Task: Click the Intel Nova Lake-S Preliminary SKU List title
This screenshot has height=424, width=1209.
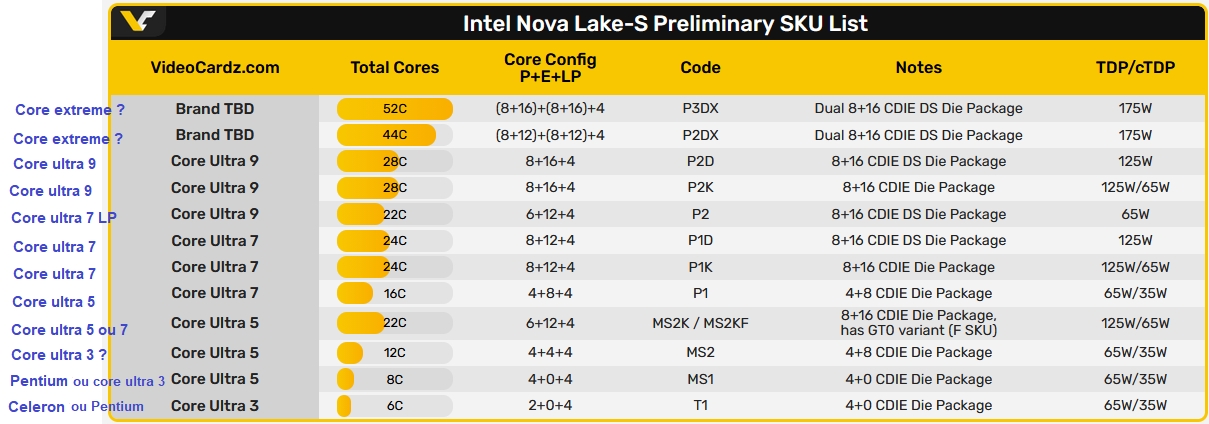Action: [665, 23]
